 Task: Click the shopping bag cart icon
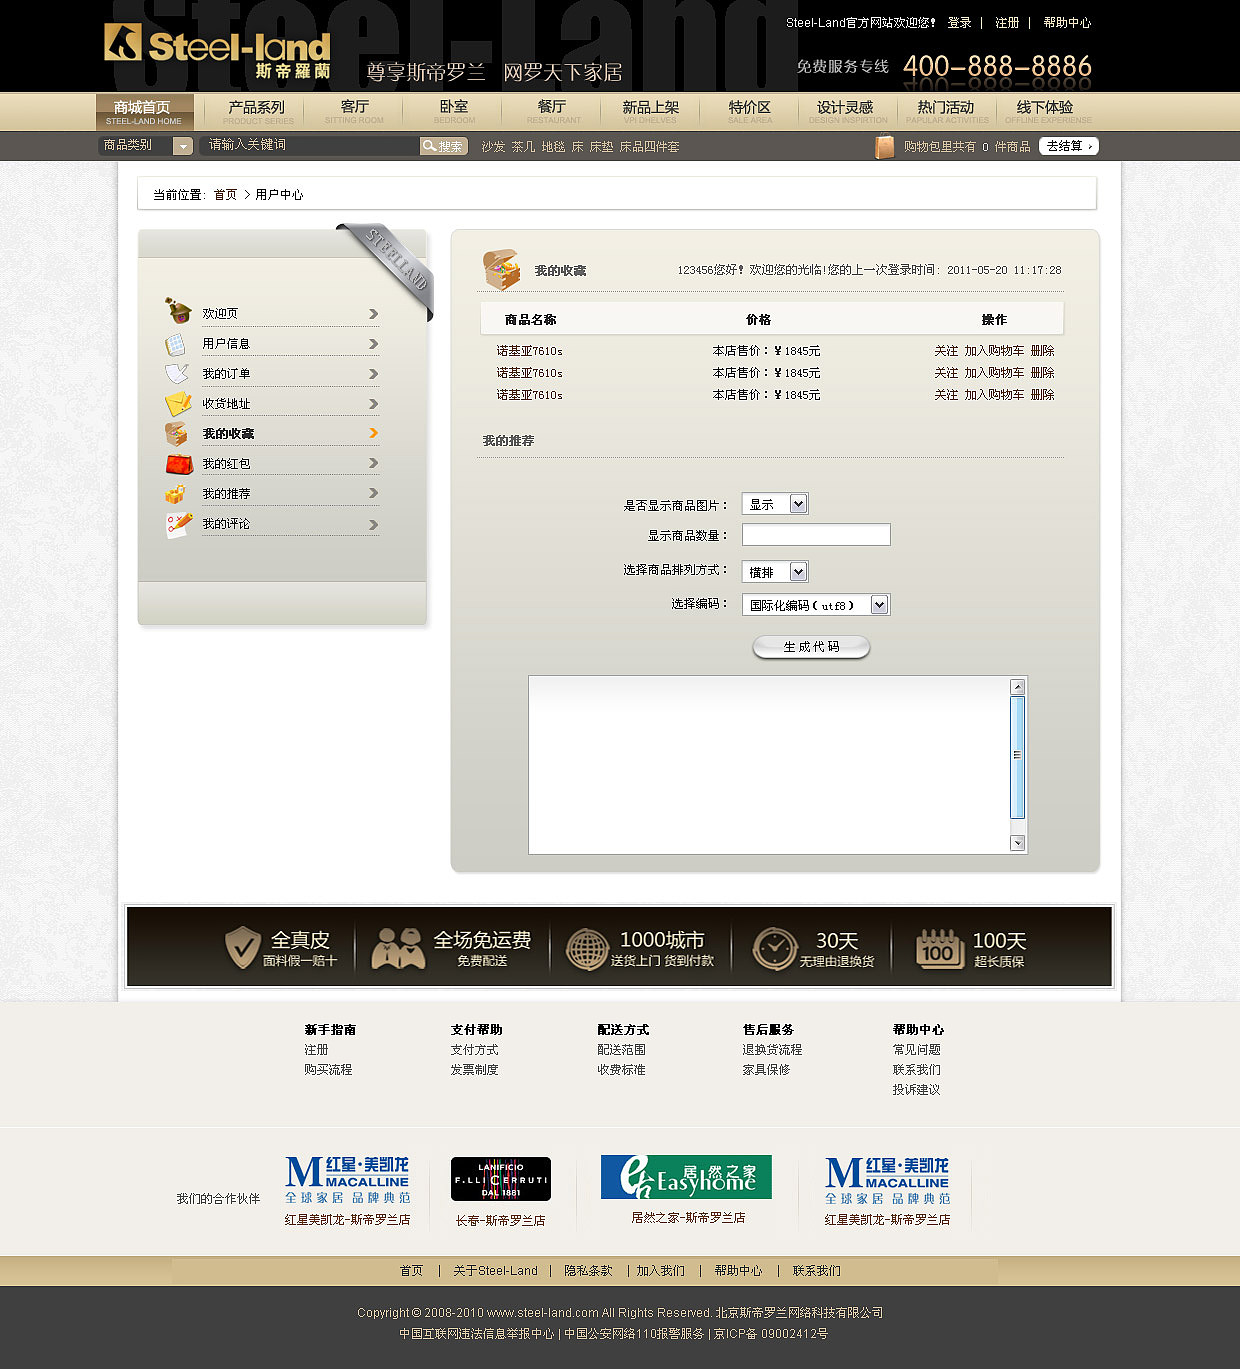pos(885,147)
